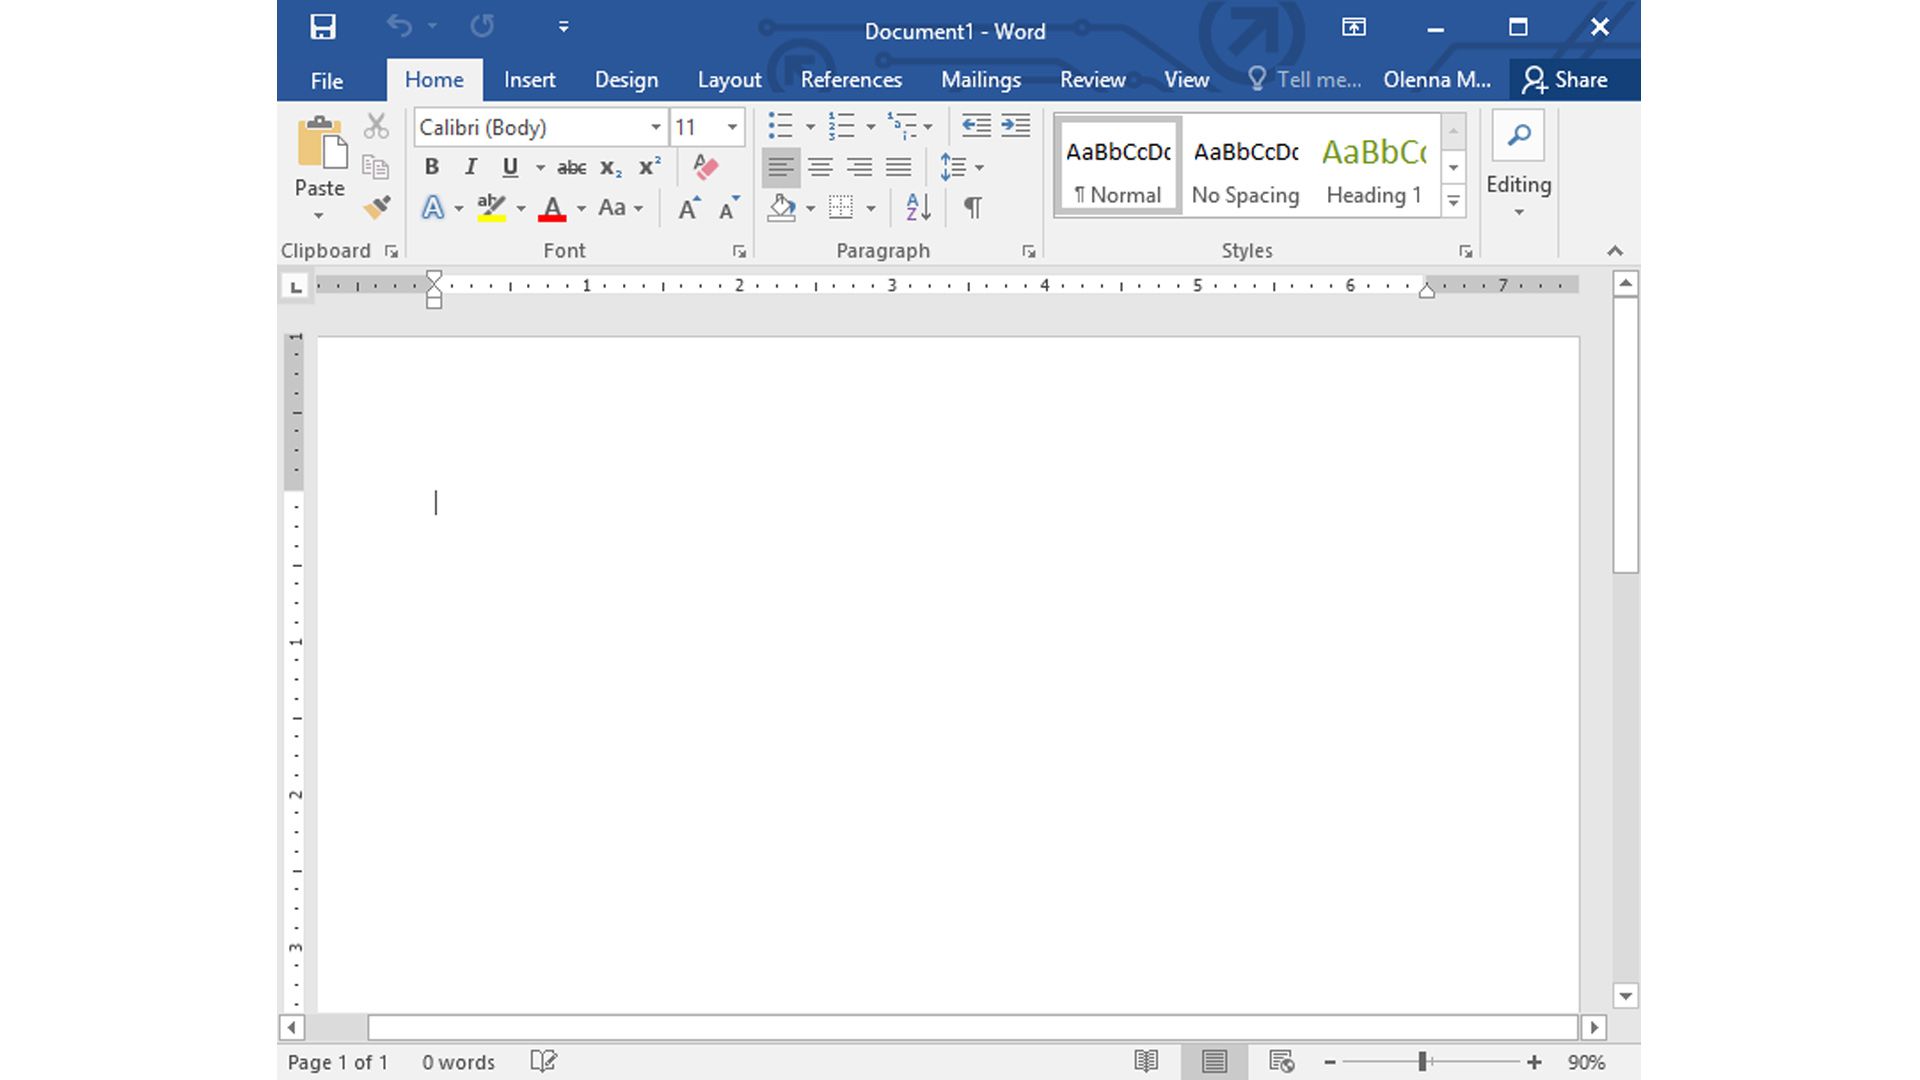Toggle Bold formatting
Screen dimensions: 1920x1080
431,167
